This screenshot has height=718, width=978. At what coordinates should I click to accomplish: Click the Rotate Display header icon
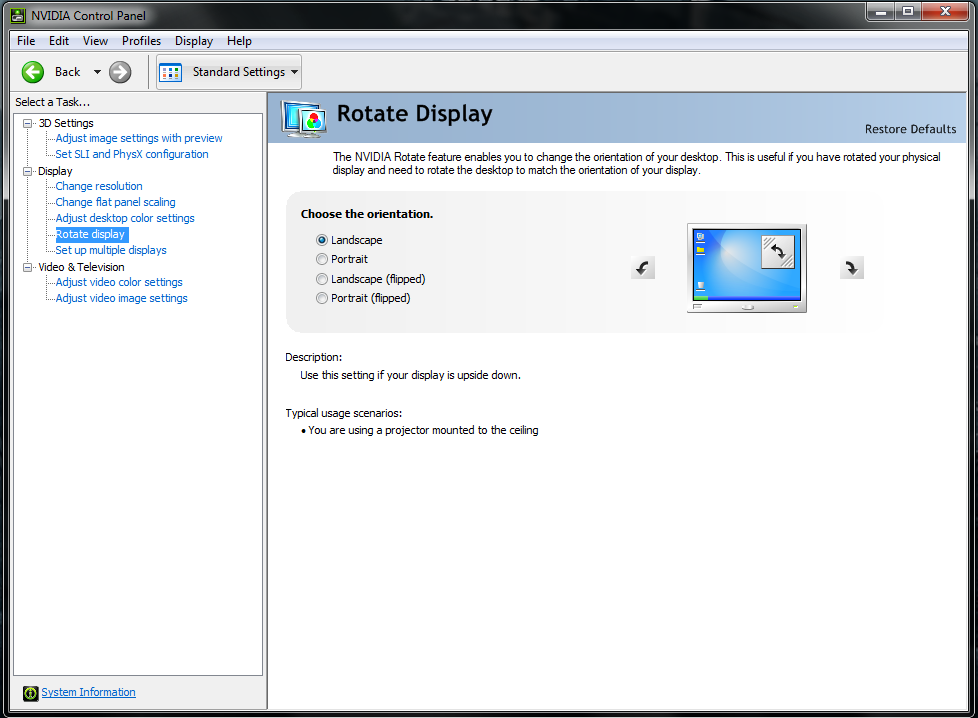(304, 119)
